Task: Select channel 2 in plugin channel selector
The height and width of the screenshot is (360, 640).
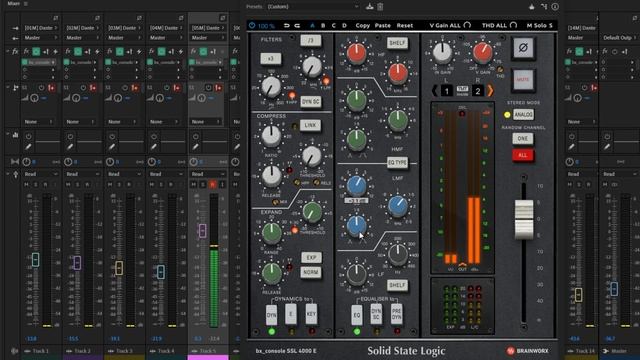Action: coord(478,90)
